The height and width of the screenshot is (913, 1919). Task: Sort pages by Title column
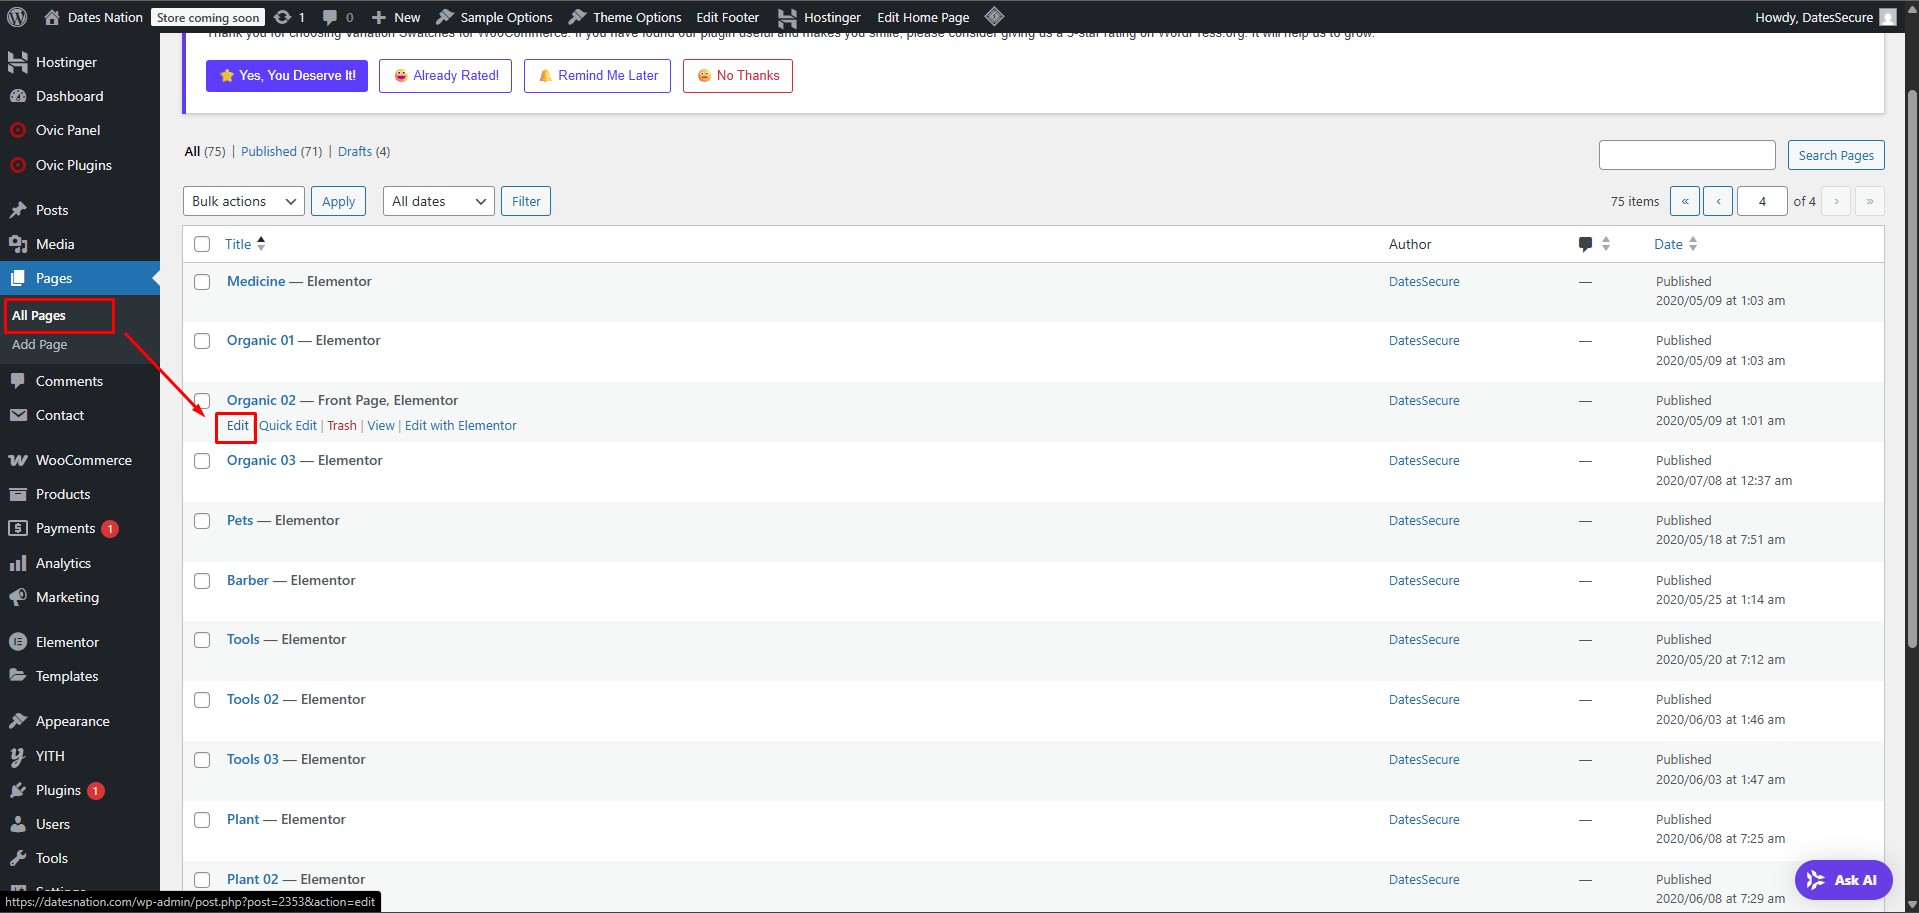point(245,244)
